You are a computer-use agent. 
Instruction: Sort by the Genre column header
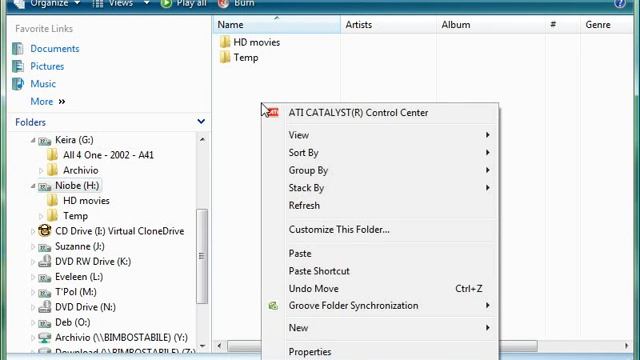pos(607,24)
